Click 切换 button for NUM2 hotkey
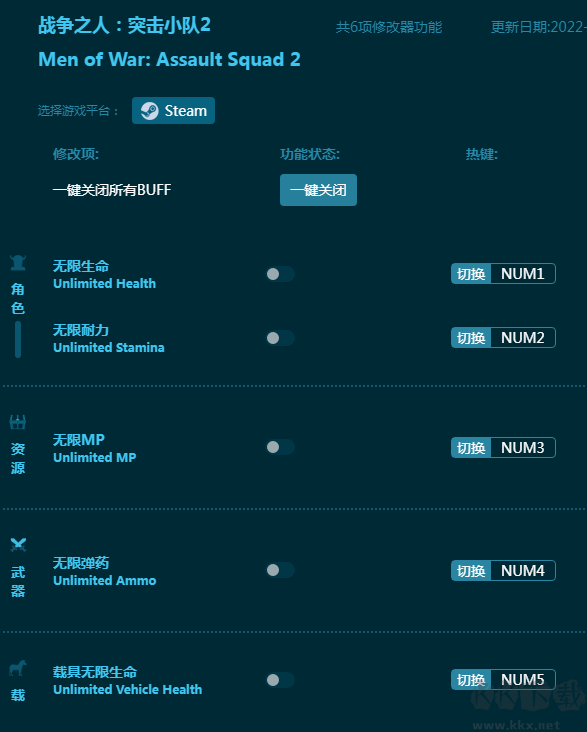This screenshot has width=587, height=732. tap(471, 338)
